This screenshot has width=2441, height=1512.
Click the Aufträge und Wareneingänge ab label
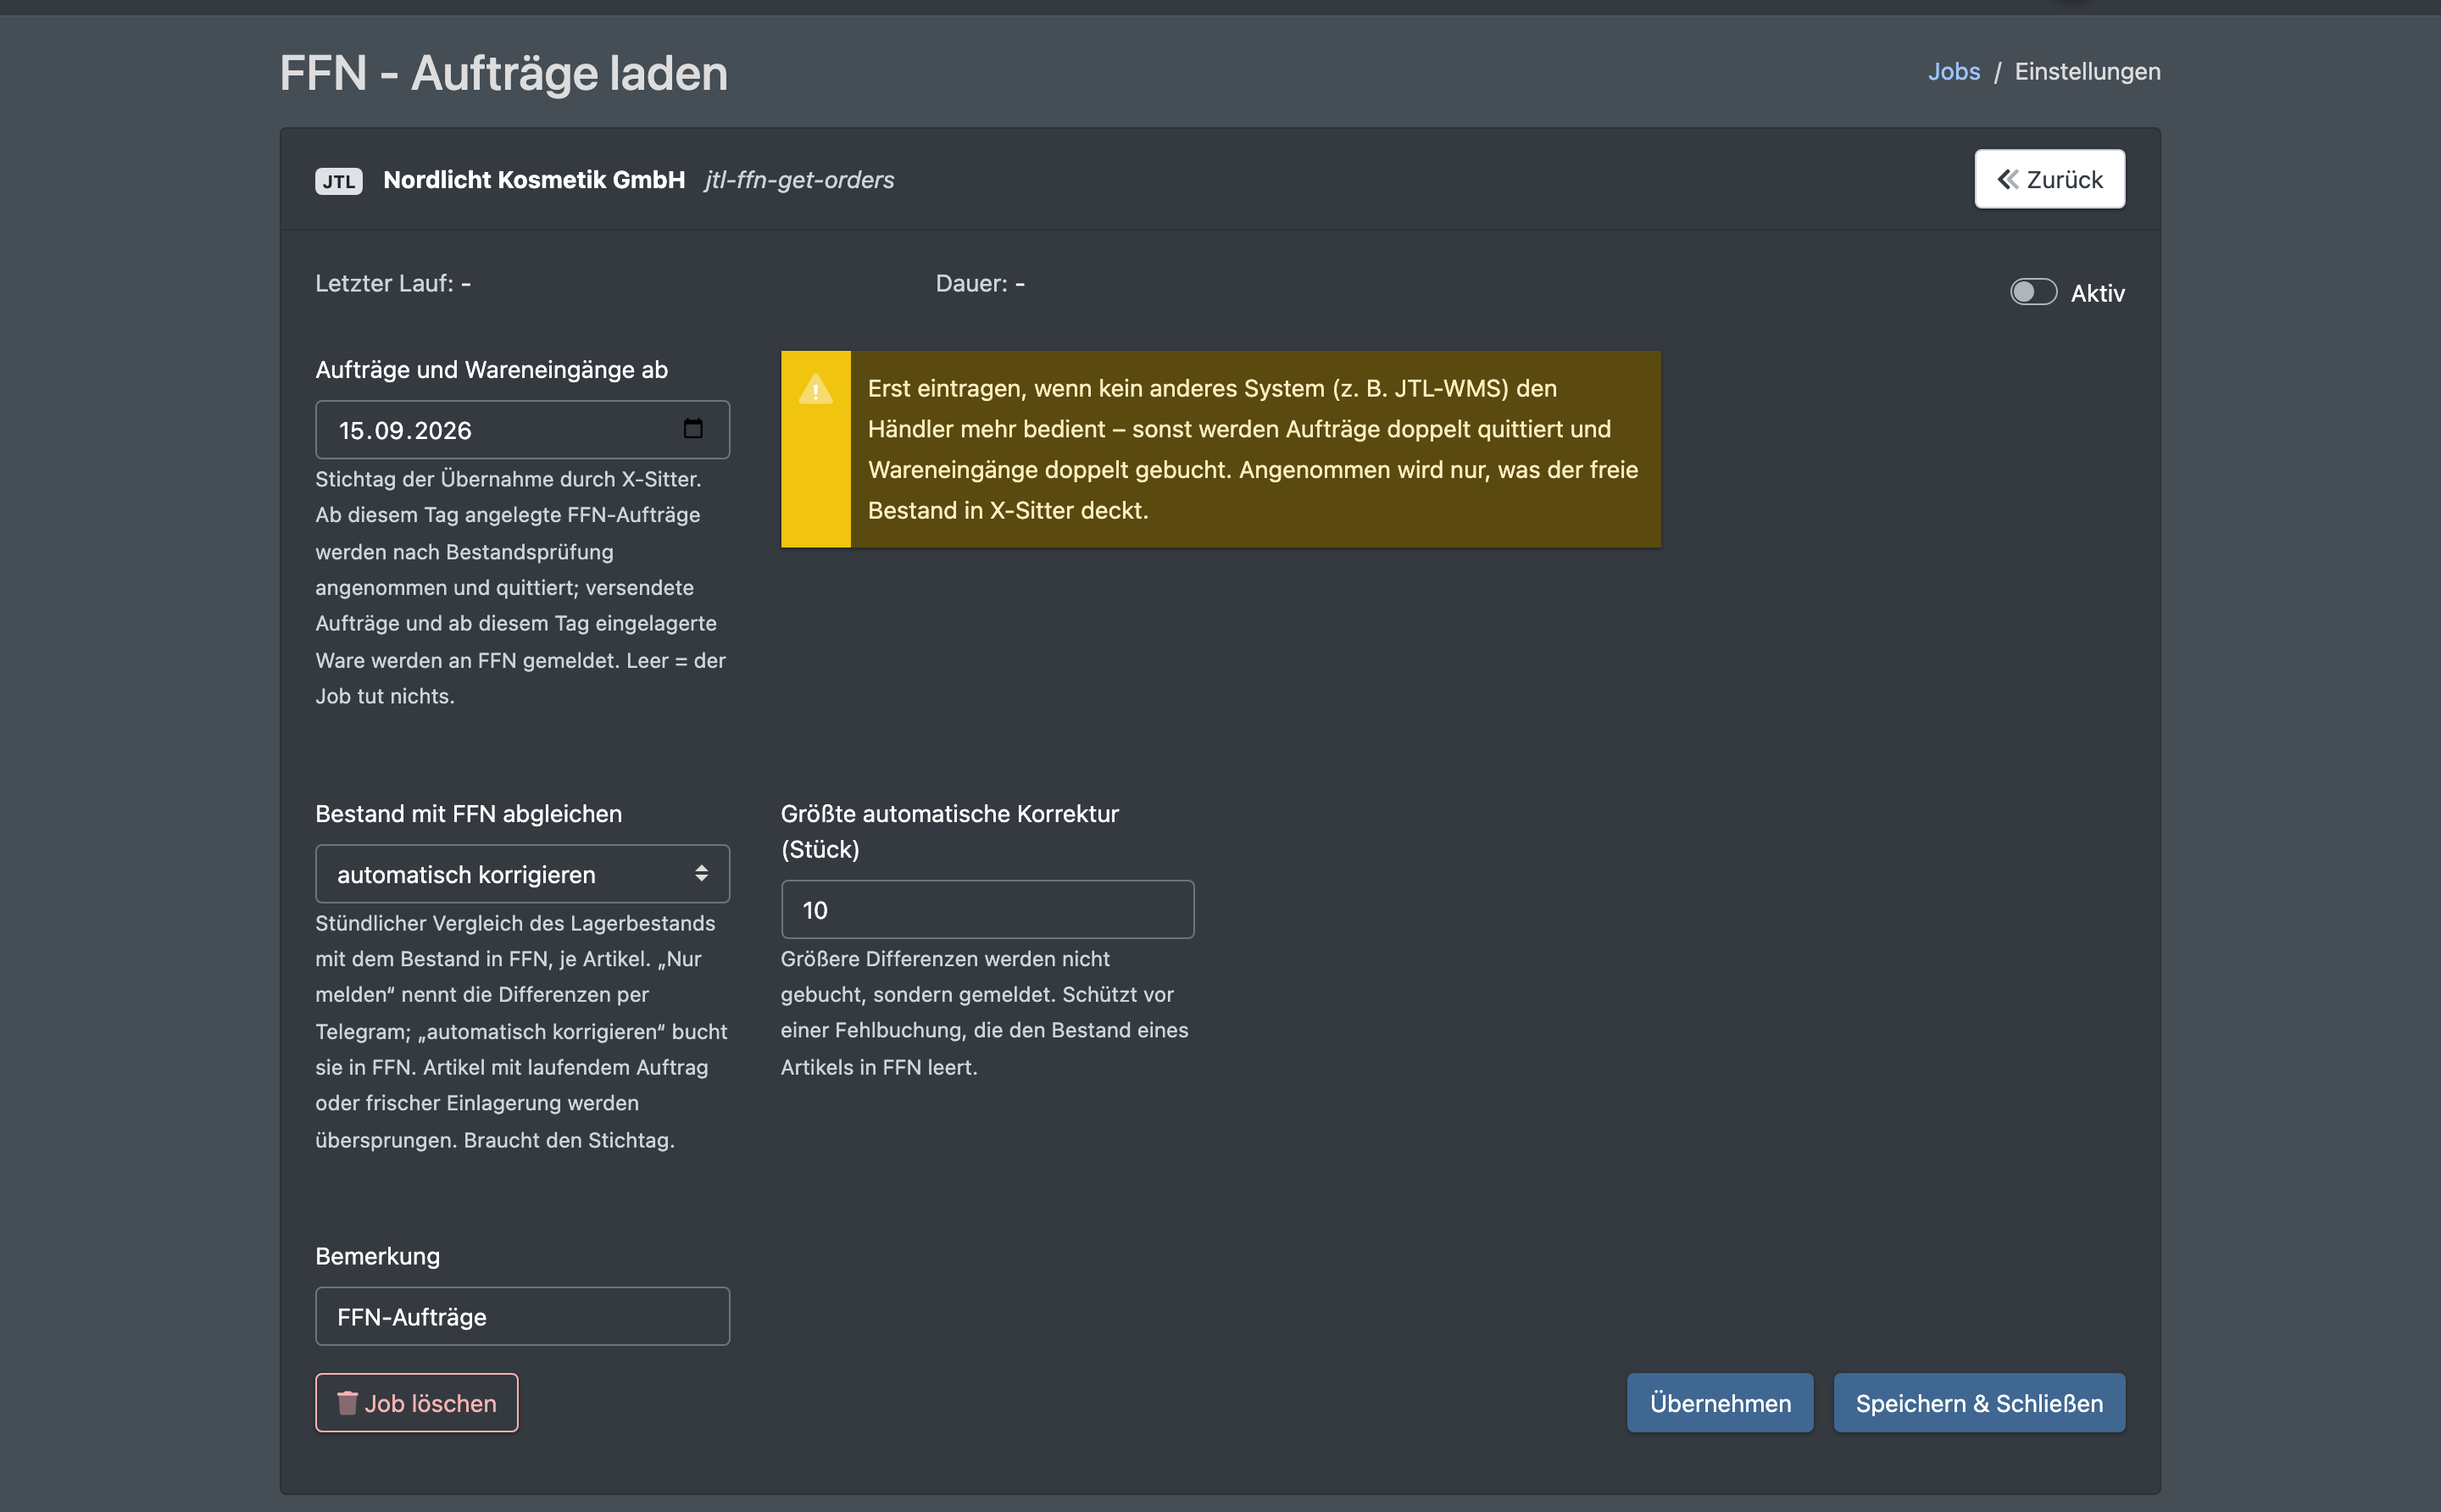(491, 370)
